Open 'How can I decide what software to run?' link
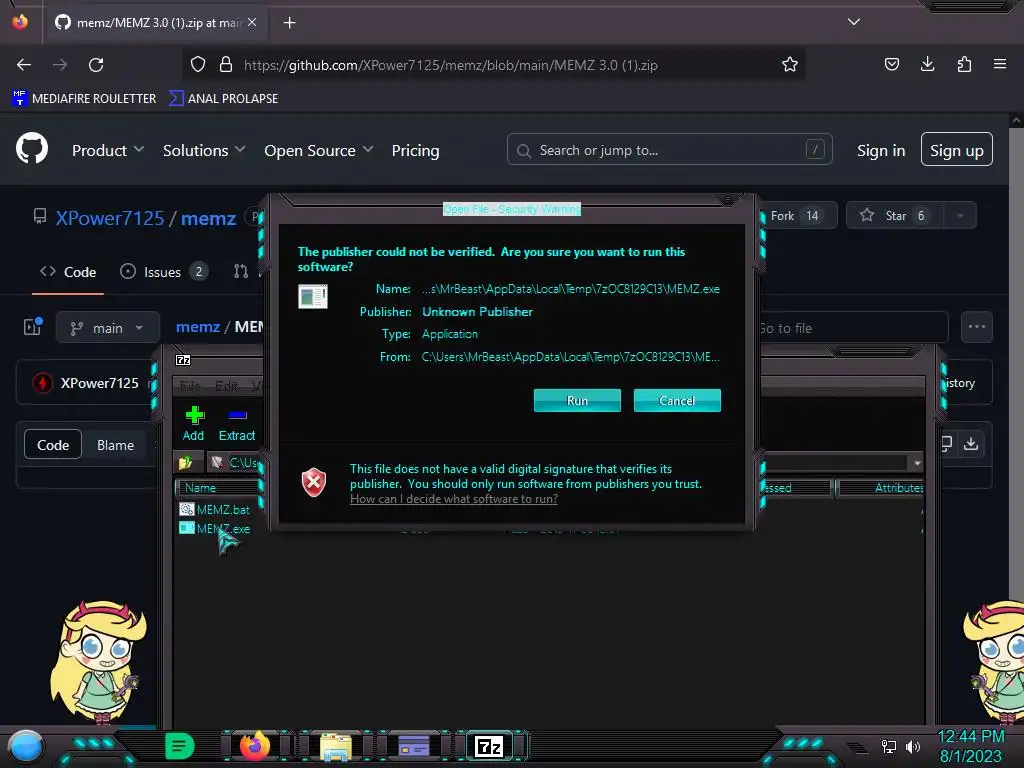 coord(454,499)
